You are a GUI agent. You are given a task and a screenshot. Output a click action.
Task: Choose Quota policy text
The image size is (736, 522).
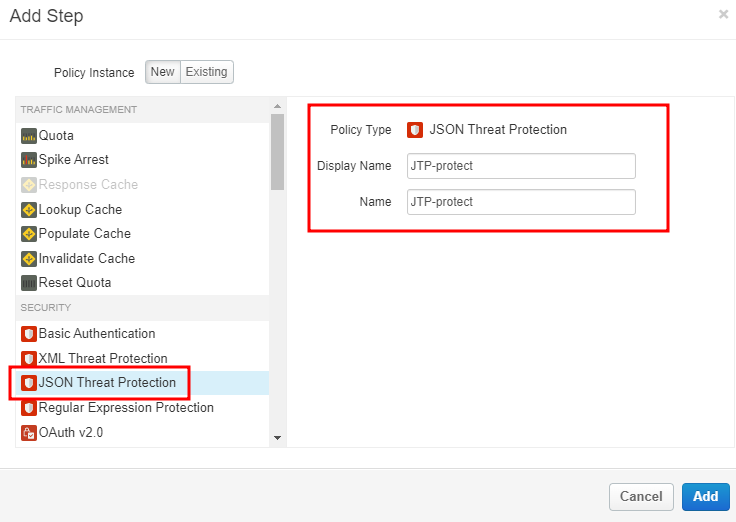(x=56, y=136)
